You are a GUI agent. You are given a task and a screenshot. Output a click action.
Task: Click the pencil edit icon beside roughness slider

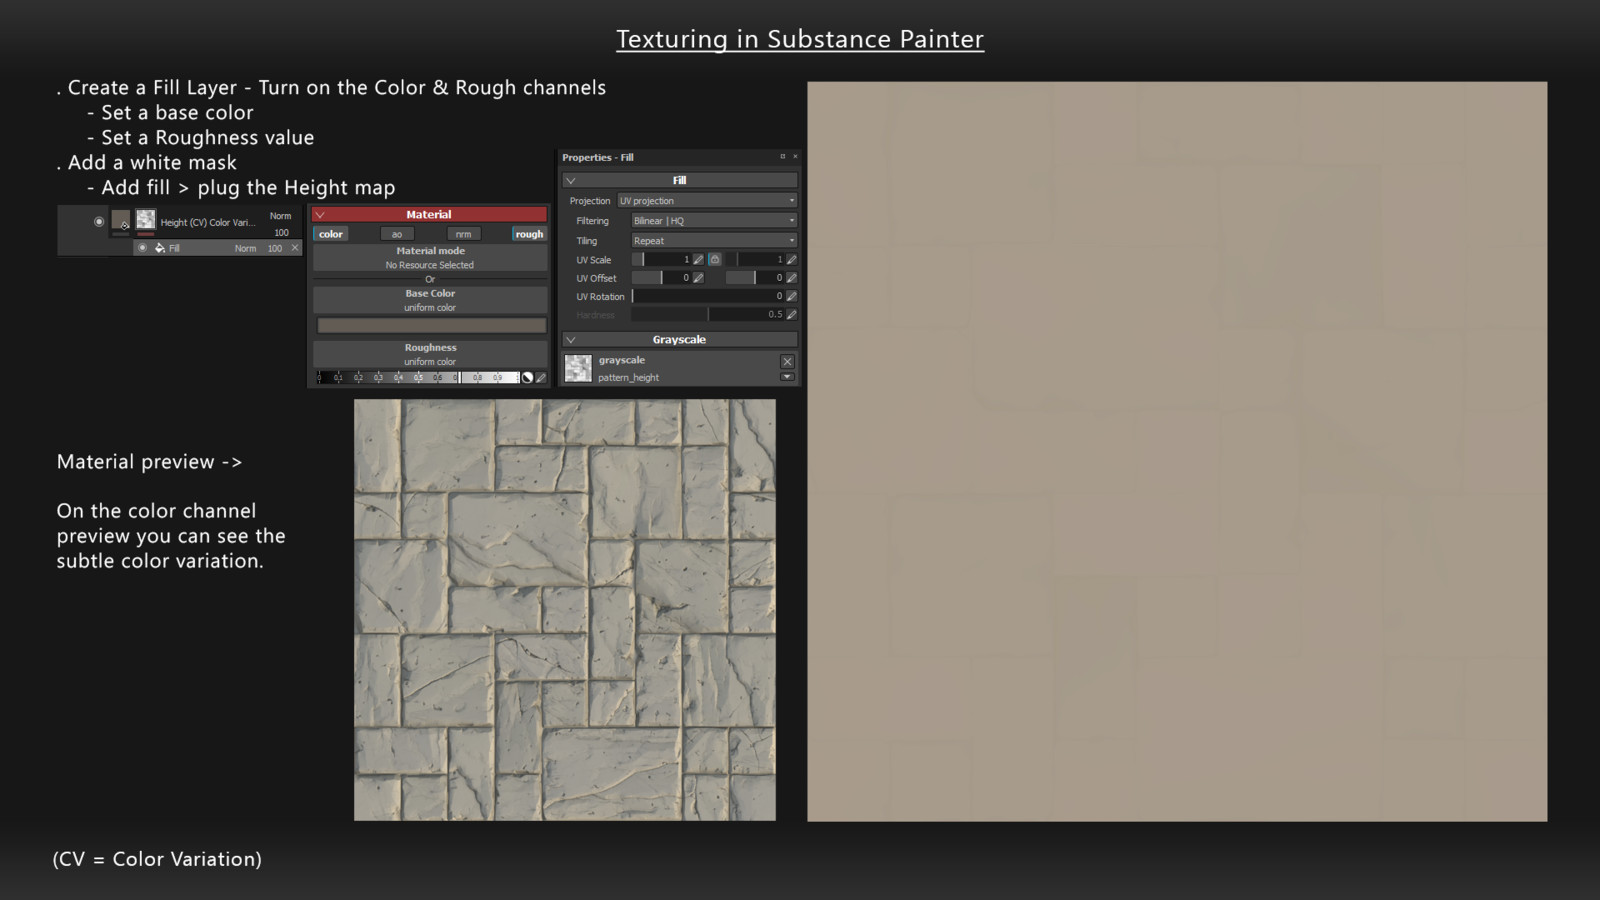coord(541,377)
